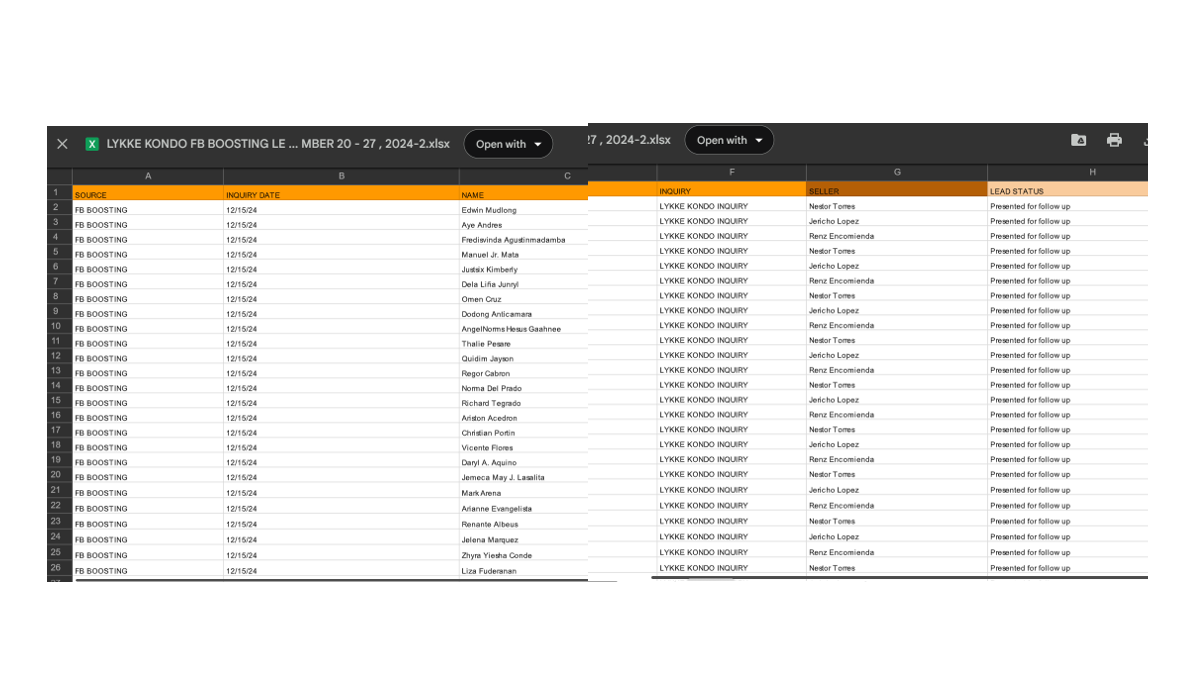
Task: Select the 'Manuel Jr. Mata' cell
Action: point(523,254)
